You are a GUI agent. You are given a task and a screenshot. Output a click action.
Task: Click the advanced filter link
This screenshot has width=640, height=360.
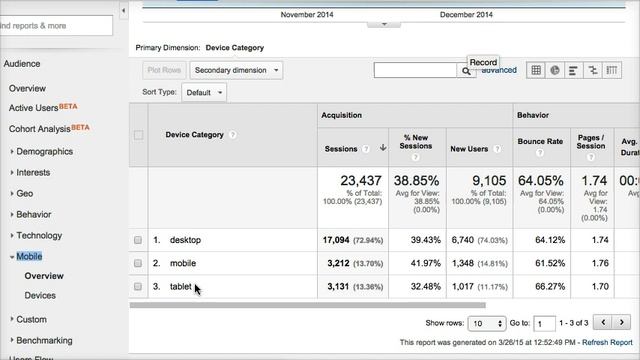499,71
